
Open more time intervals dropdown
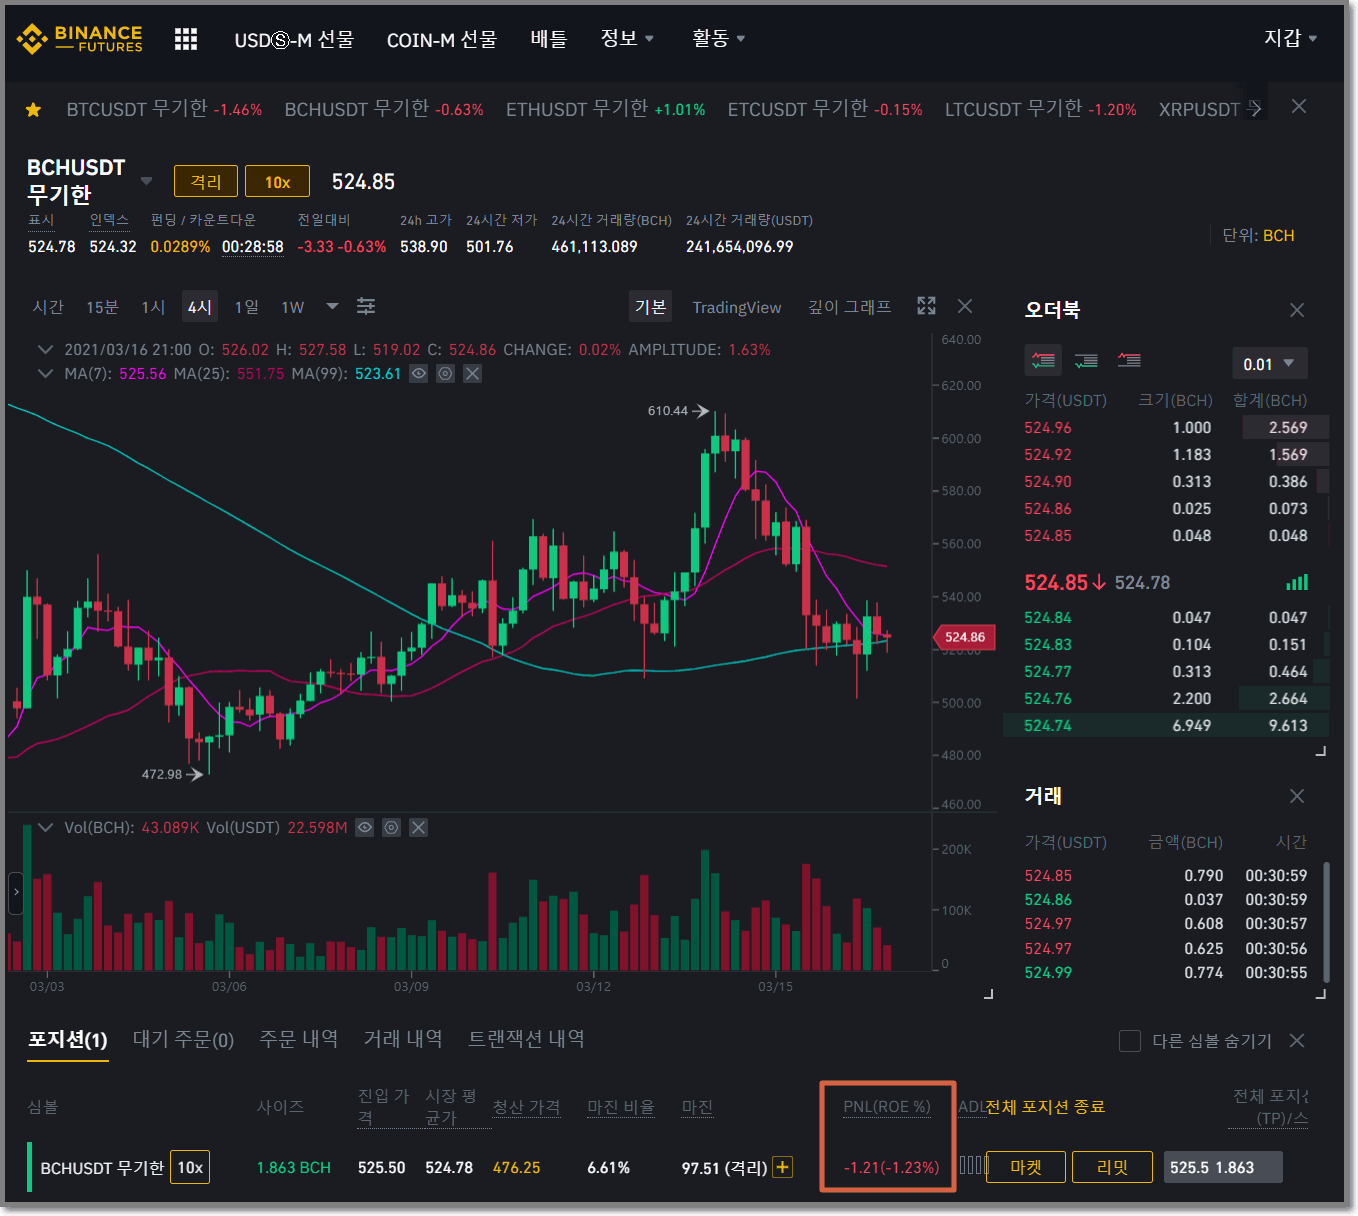pyautogui.click(x=332, y=306)
